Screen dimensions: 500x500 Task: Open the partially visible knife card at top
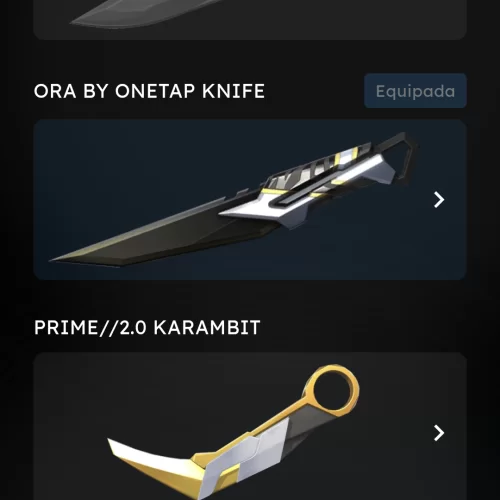[x=250, y=20]
